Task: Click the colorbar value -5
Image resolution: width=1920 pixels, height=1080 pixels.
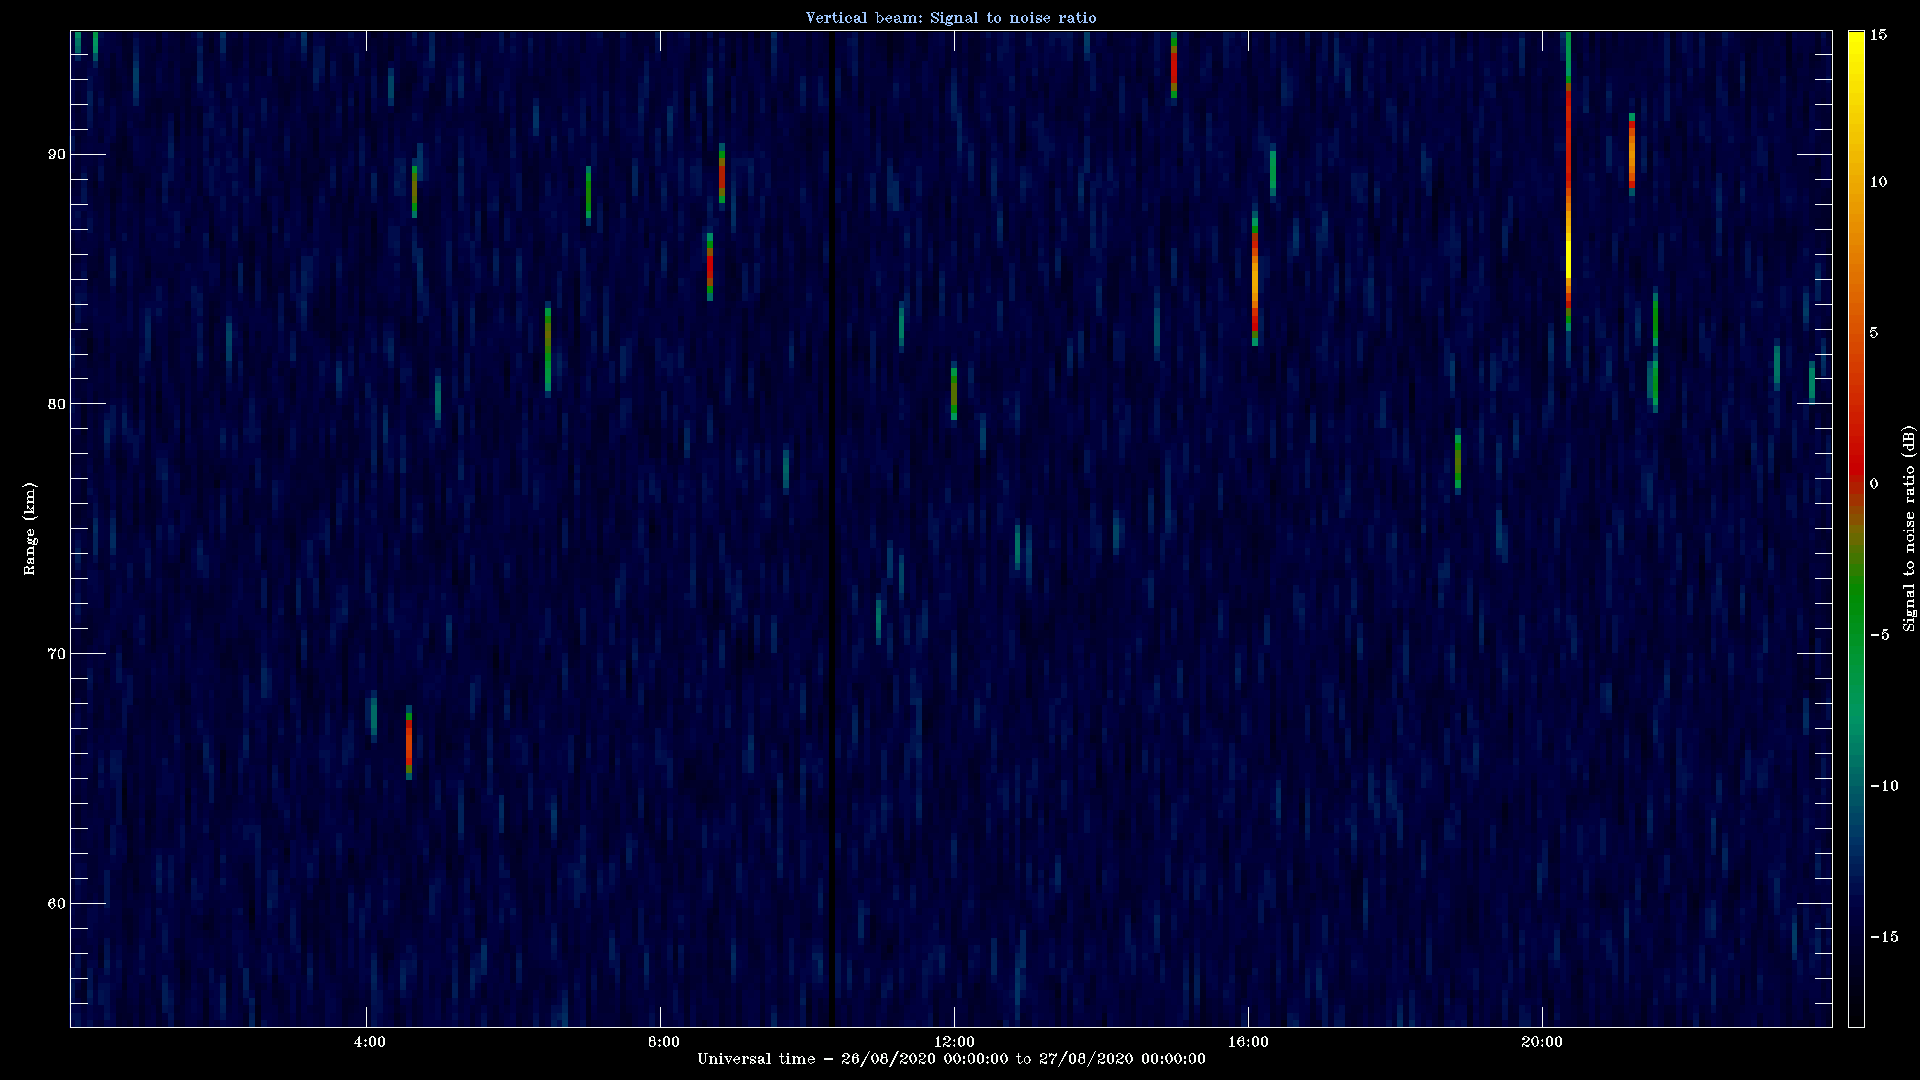Action: [1879, 635]
